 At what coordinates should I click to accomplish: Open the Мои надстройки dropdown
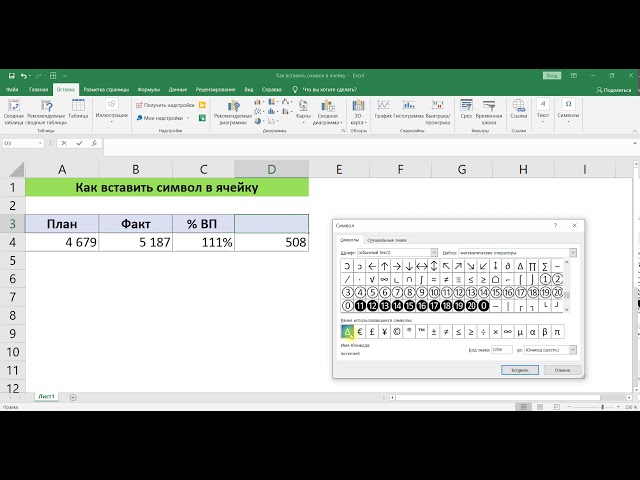coord(163,118)
